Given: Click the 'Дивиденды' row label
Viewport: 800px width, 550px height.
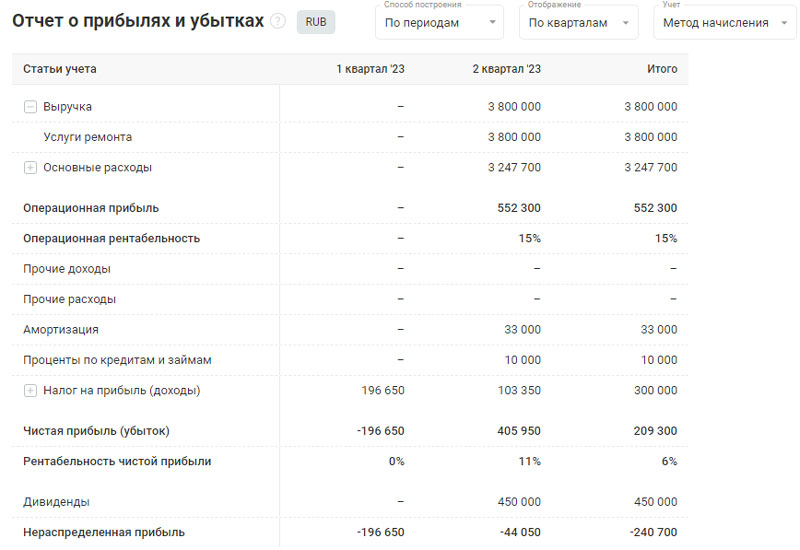Looking at the screenshot, I should (56, 502).
